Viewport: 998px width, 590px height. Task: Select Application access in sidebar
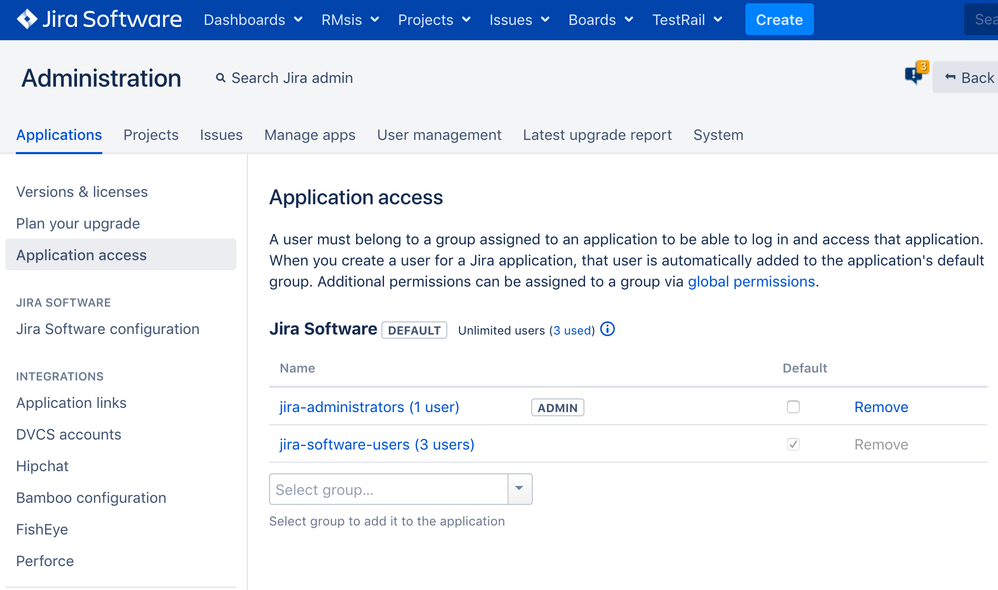[x=120, y=255]
